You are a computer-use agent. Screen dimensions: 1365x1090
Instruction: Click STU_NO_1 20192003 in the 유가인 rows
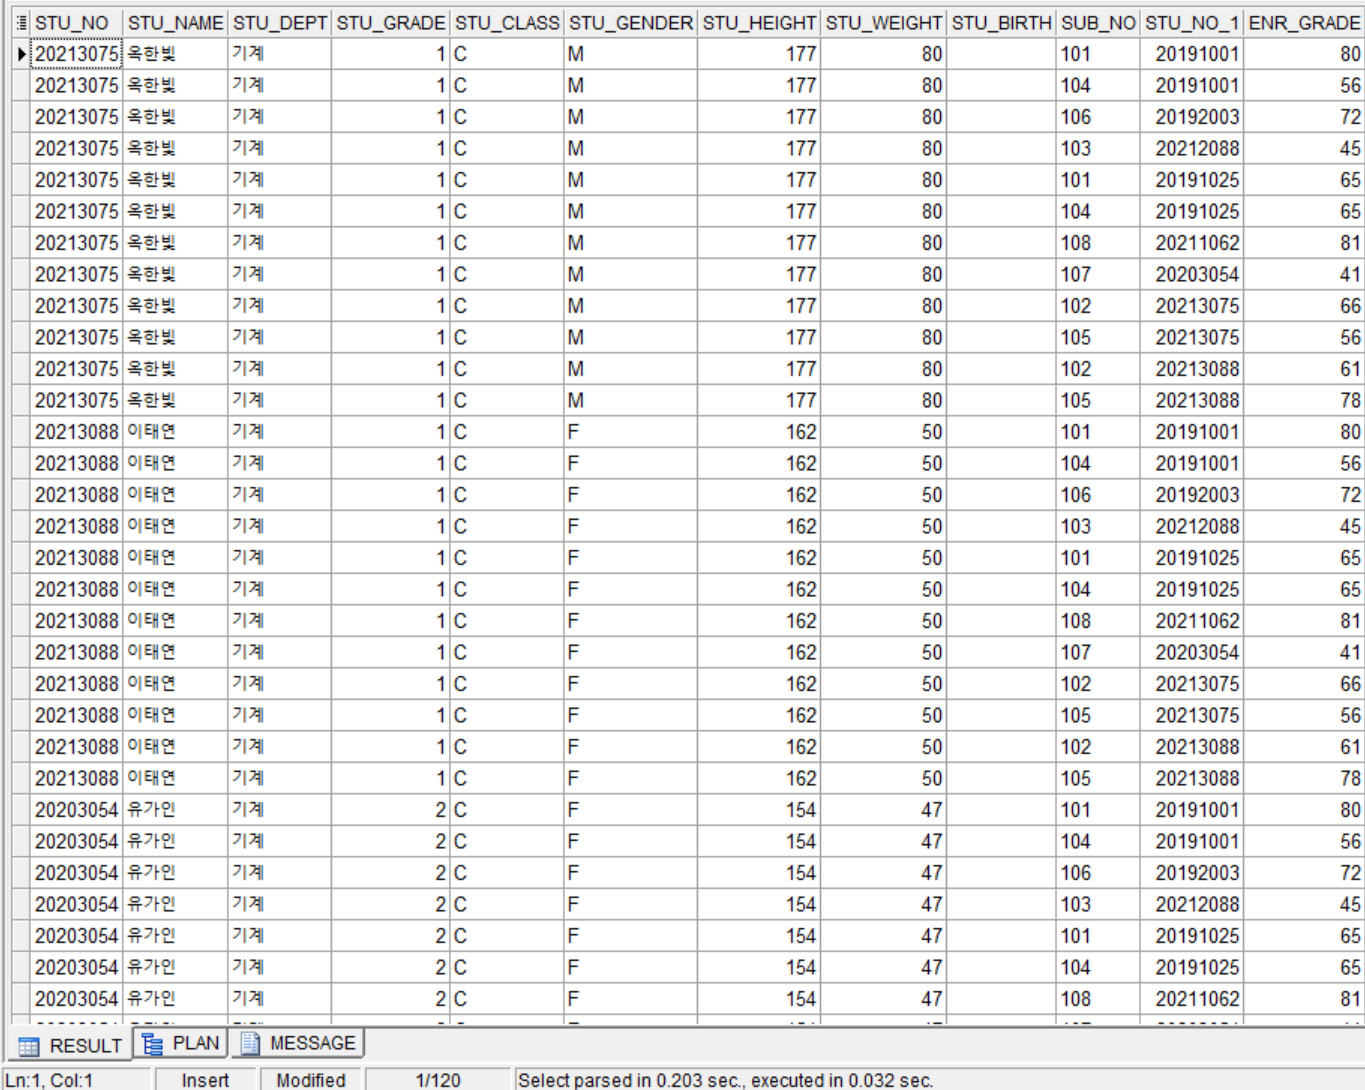pos(1192,873)
